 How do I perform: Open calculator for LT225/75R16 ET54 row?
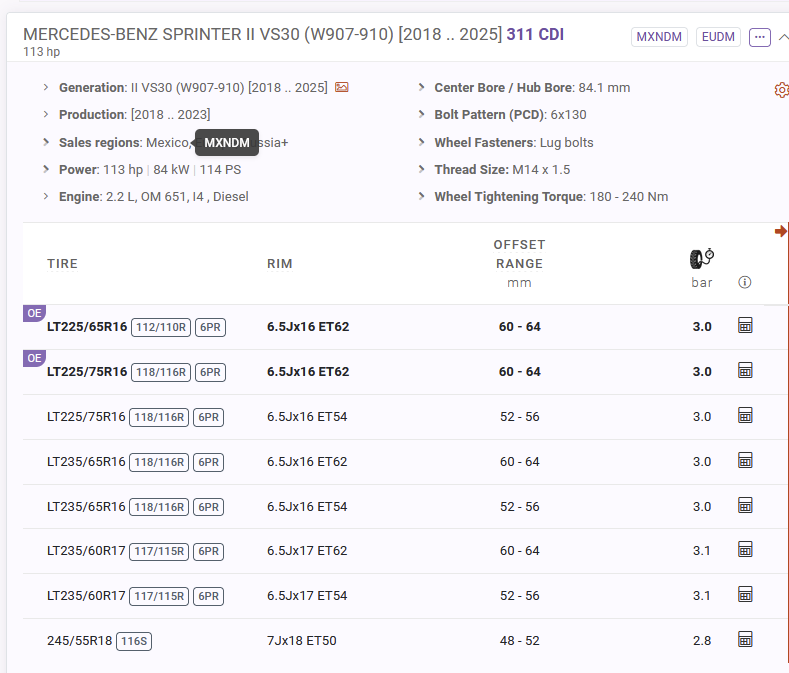[745, 415]
